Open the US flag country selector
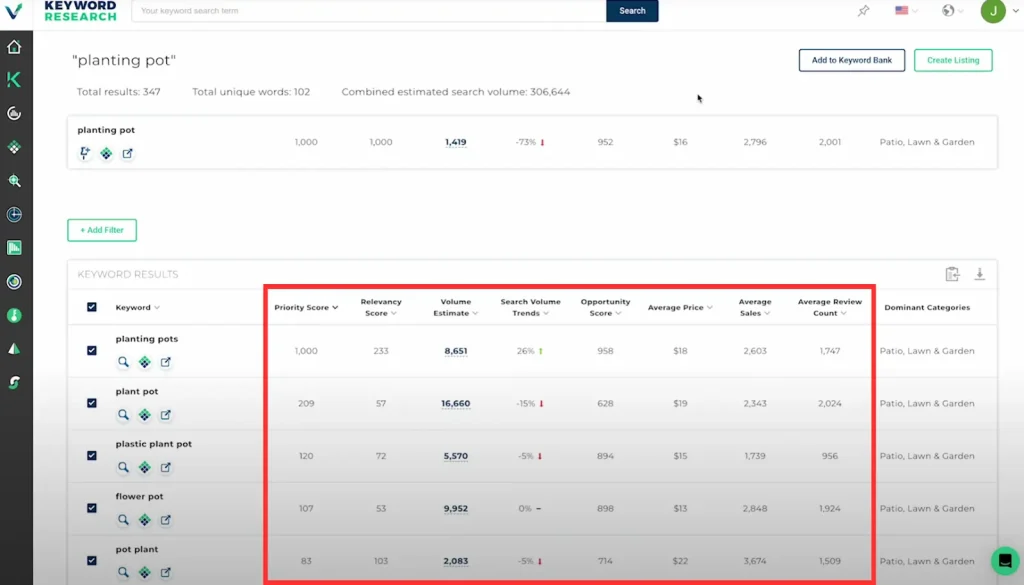The width and height of the screenshot is (1024, 585). [906, 10]
